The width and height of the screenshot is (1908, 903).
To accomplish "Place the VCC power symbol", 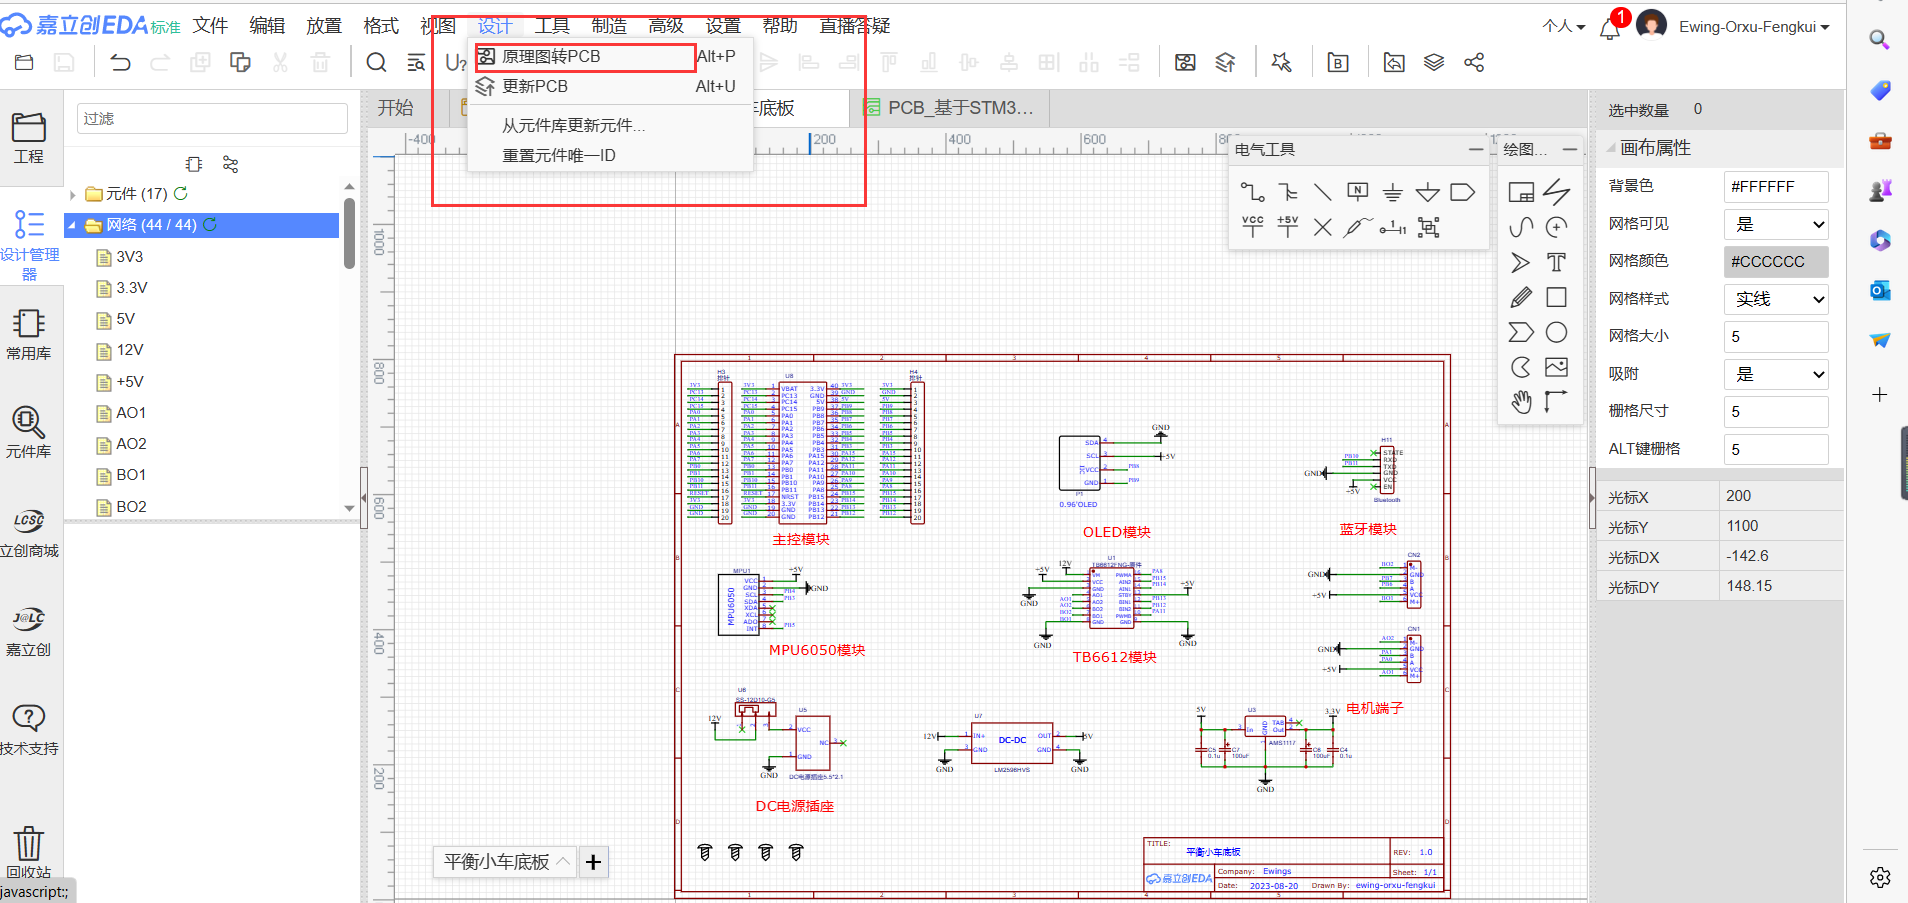I will pos(1252,227).
